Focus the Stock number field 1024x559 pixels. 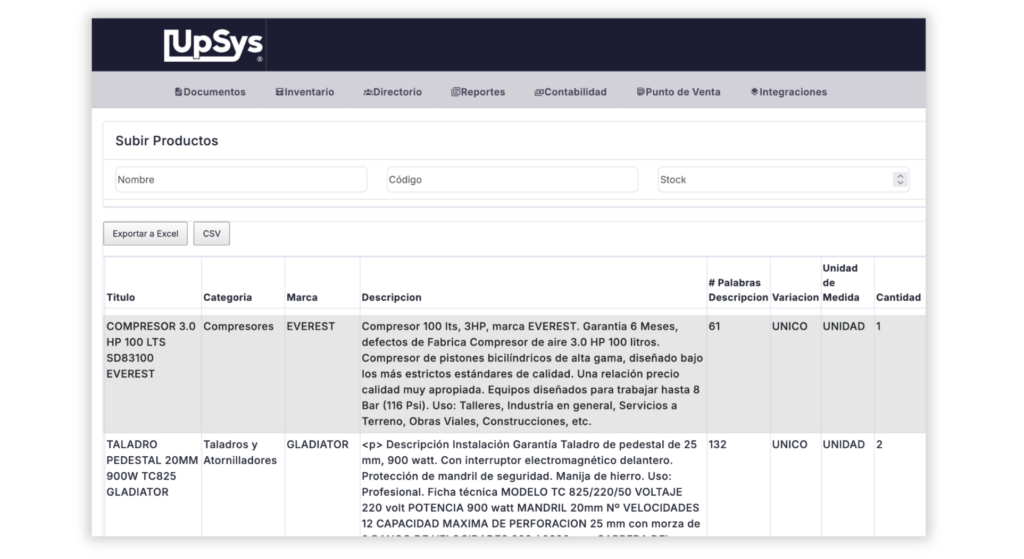[x=772, y=180]
